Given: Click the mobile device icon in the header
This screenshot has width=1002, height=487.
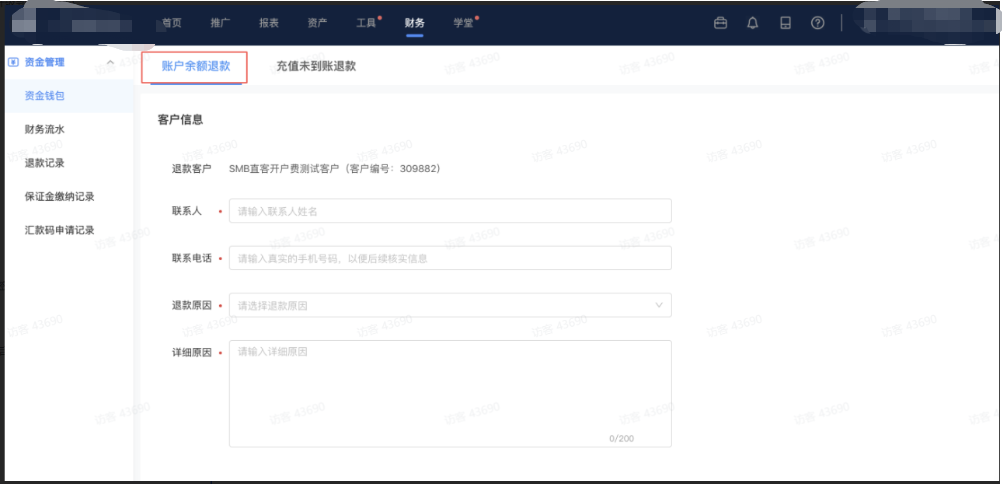Looking at the screenshot, I should [785, 23].
